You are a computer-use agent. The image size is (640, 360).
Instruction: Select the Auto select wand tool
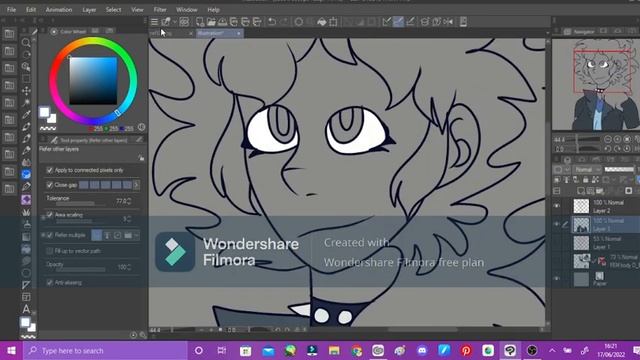coord(26,102)
